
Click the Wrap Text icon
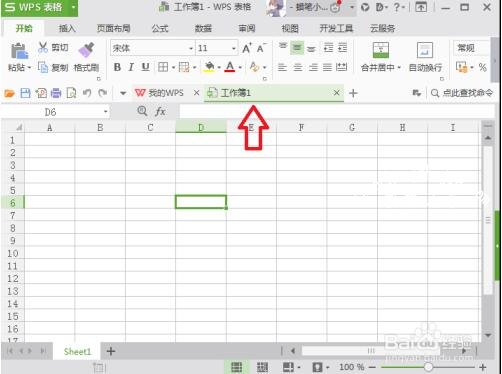coord(425,50)
